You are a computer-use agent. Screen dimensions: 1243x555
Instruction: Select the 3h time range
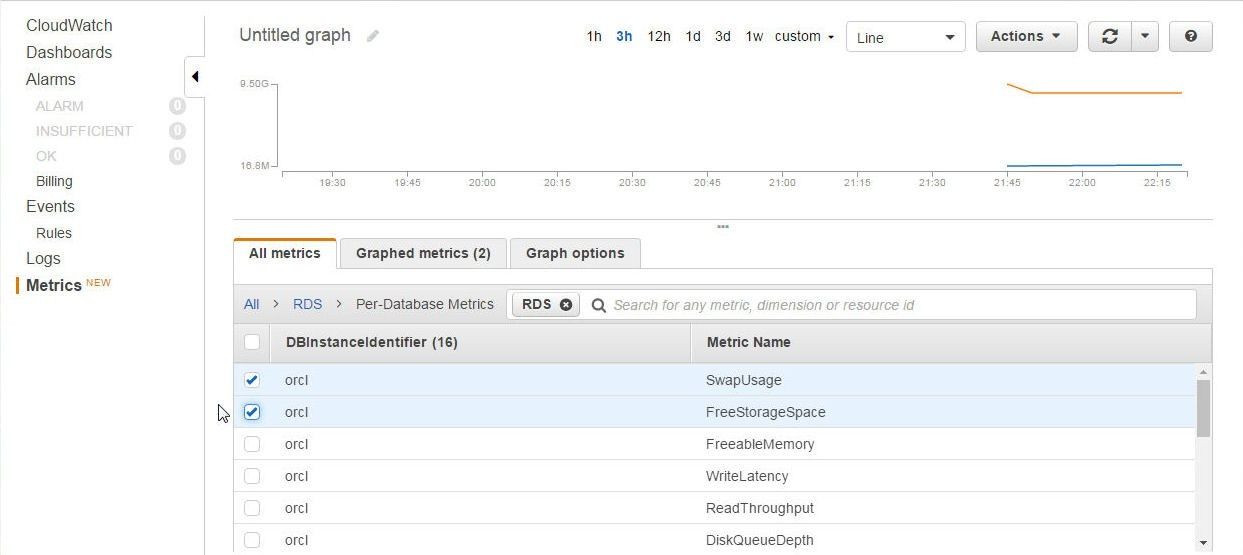[624, 36]
